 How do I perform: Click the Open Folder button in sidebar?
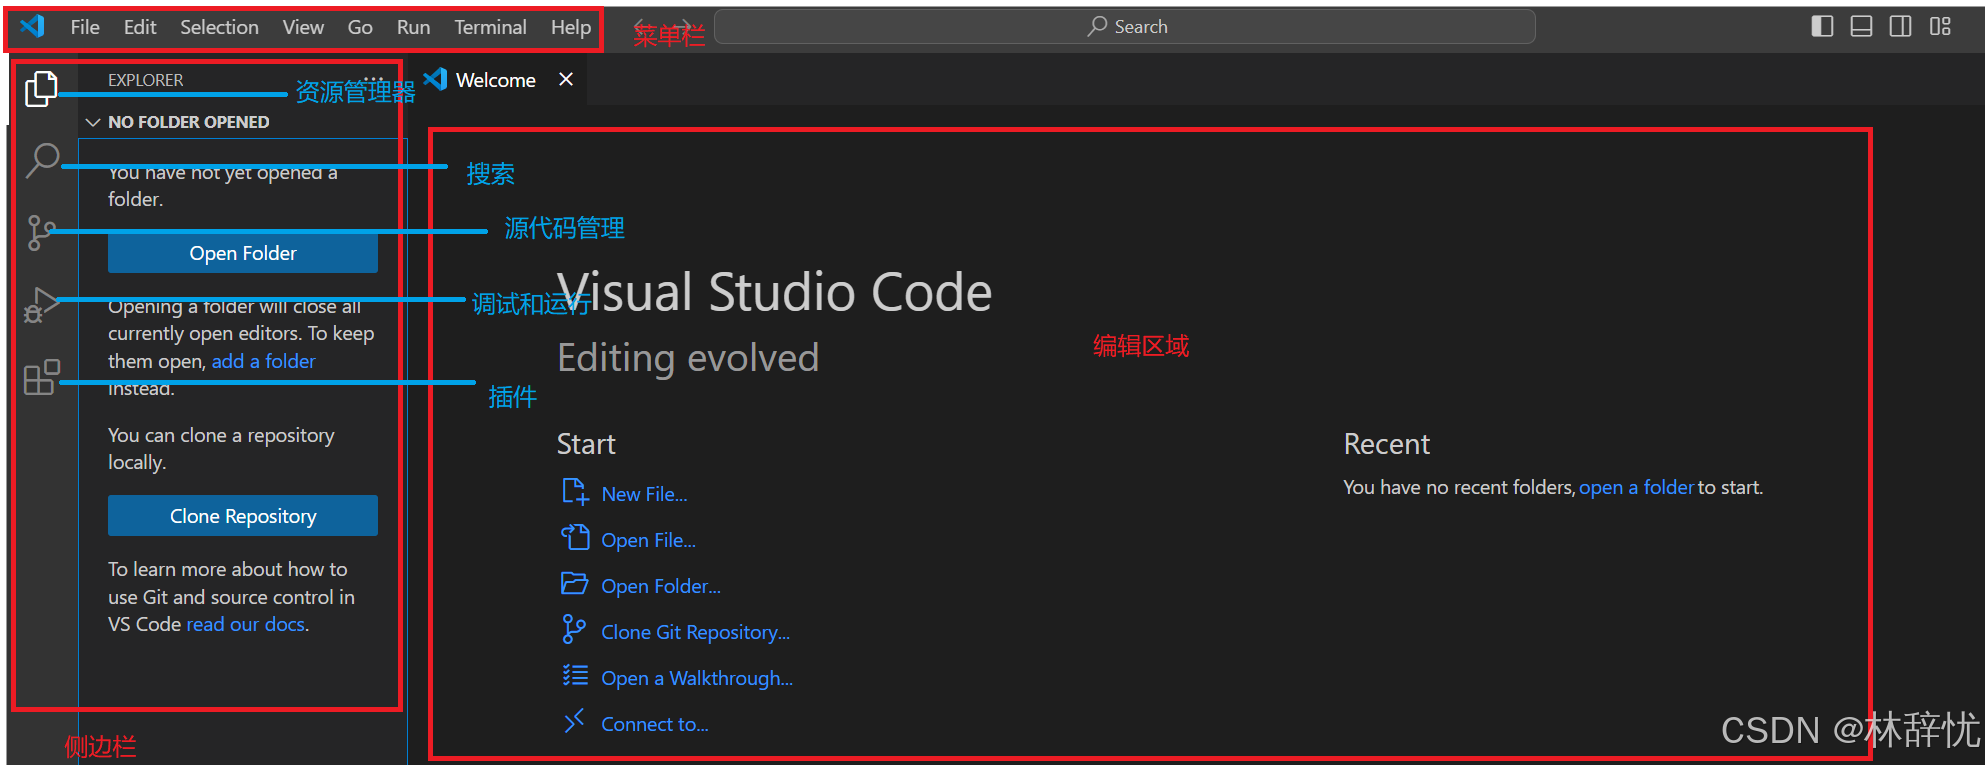tap(243, 253)
